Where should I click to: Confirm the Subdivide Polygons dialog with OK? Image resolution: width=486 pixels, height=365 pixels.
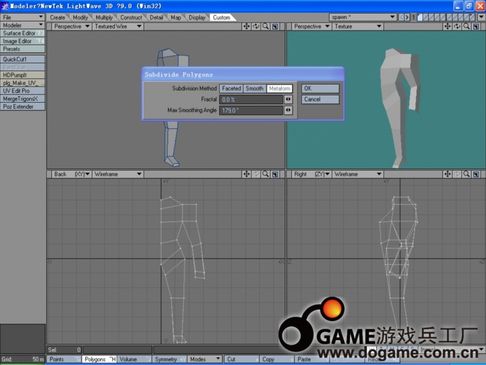coord(320,88)
